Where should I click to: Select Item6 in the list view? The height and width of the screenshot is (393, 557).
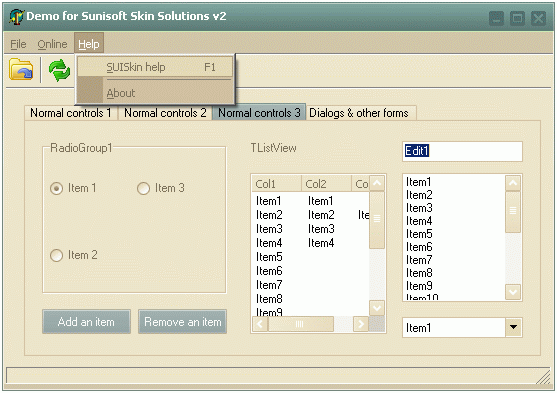269,271
